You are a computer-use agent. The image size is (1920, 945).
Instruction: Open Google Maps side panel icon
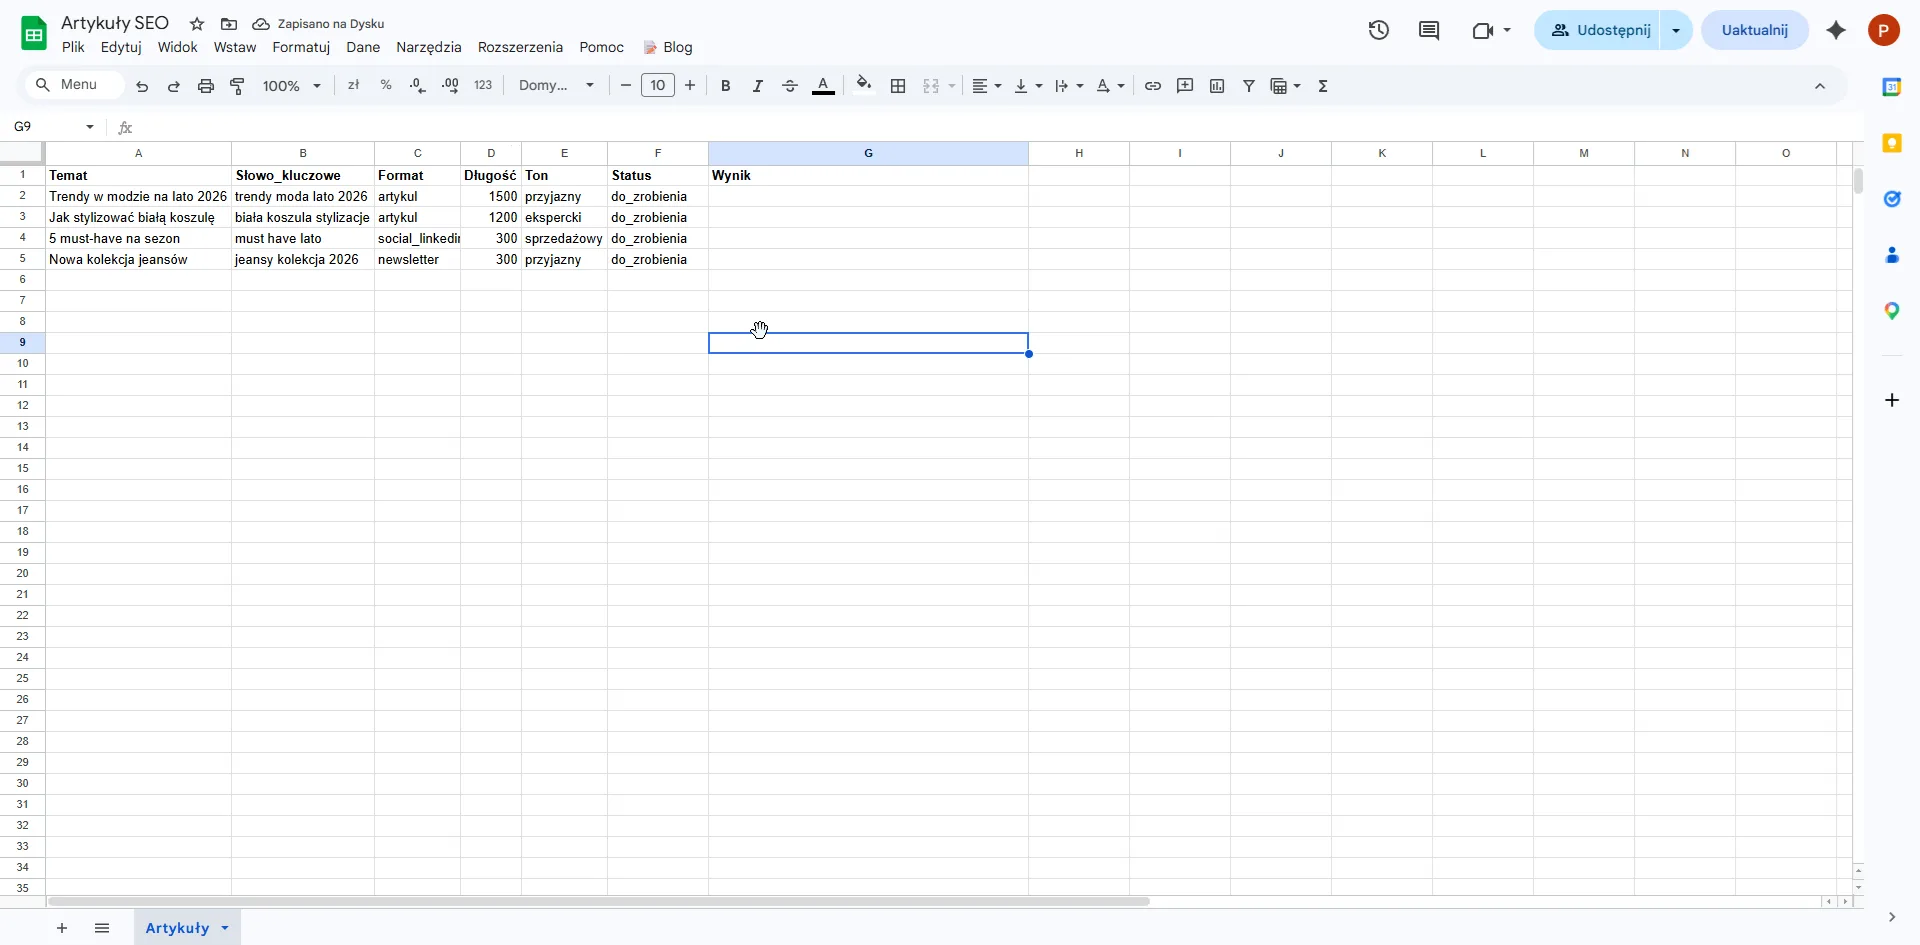(1892, 311)
